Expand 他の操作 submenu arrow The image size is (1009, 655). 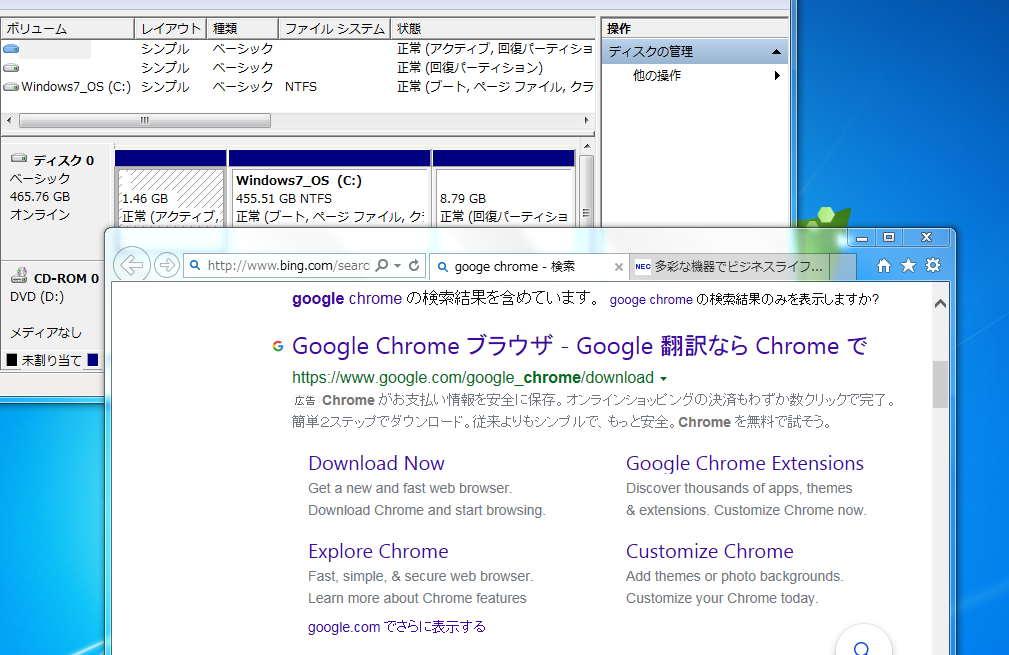[x=777, y=75]
